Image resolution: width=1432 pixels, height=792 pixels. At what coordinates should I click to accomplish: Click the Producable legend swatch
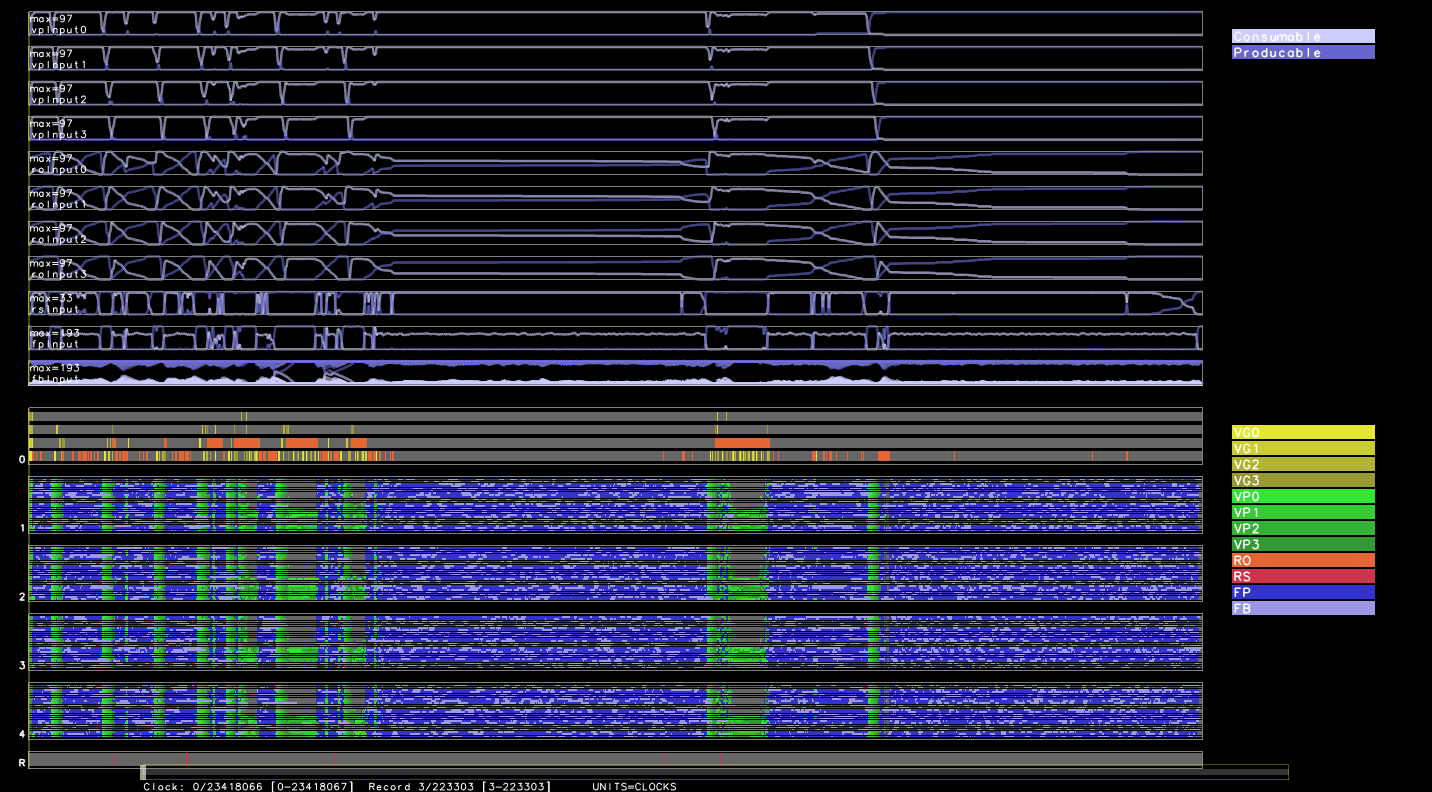1302,52
